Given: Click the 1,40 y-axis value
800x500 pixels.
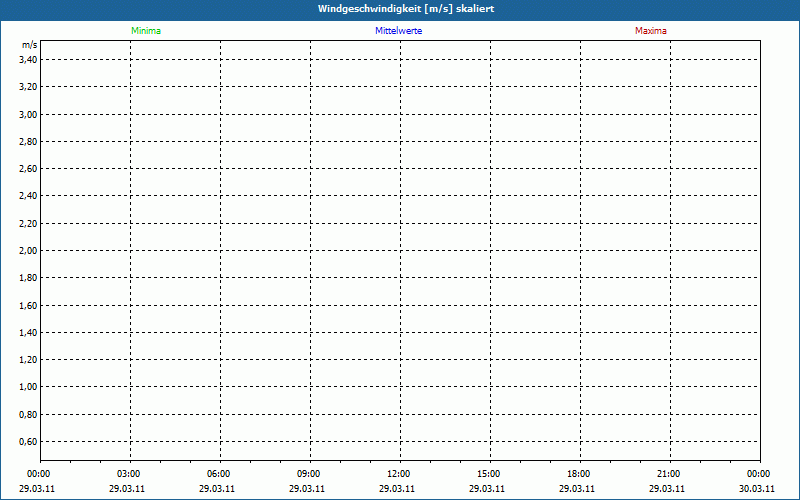Looking at the screenshot, I should 28,332.
